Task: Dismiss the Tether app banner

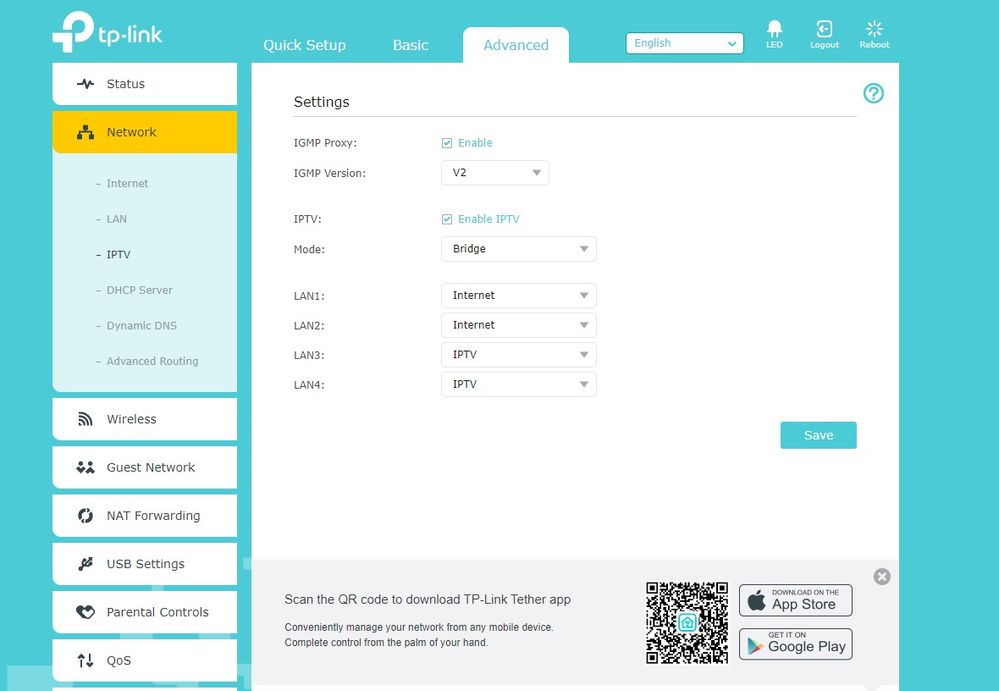Action: (881, 576)
